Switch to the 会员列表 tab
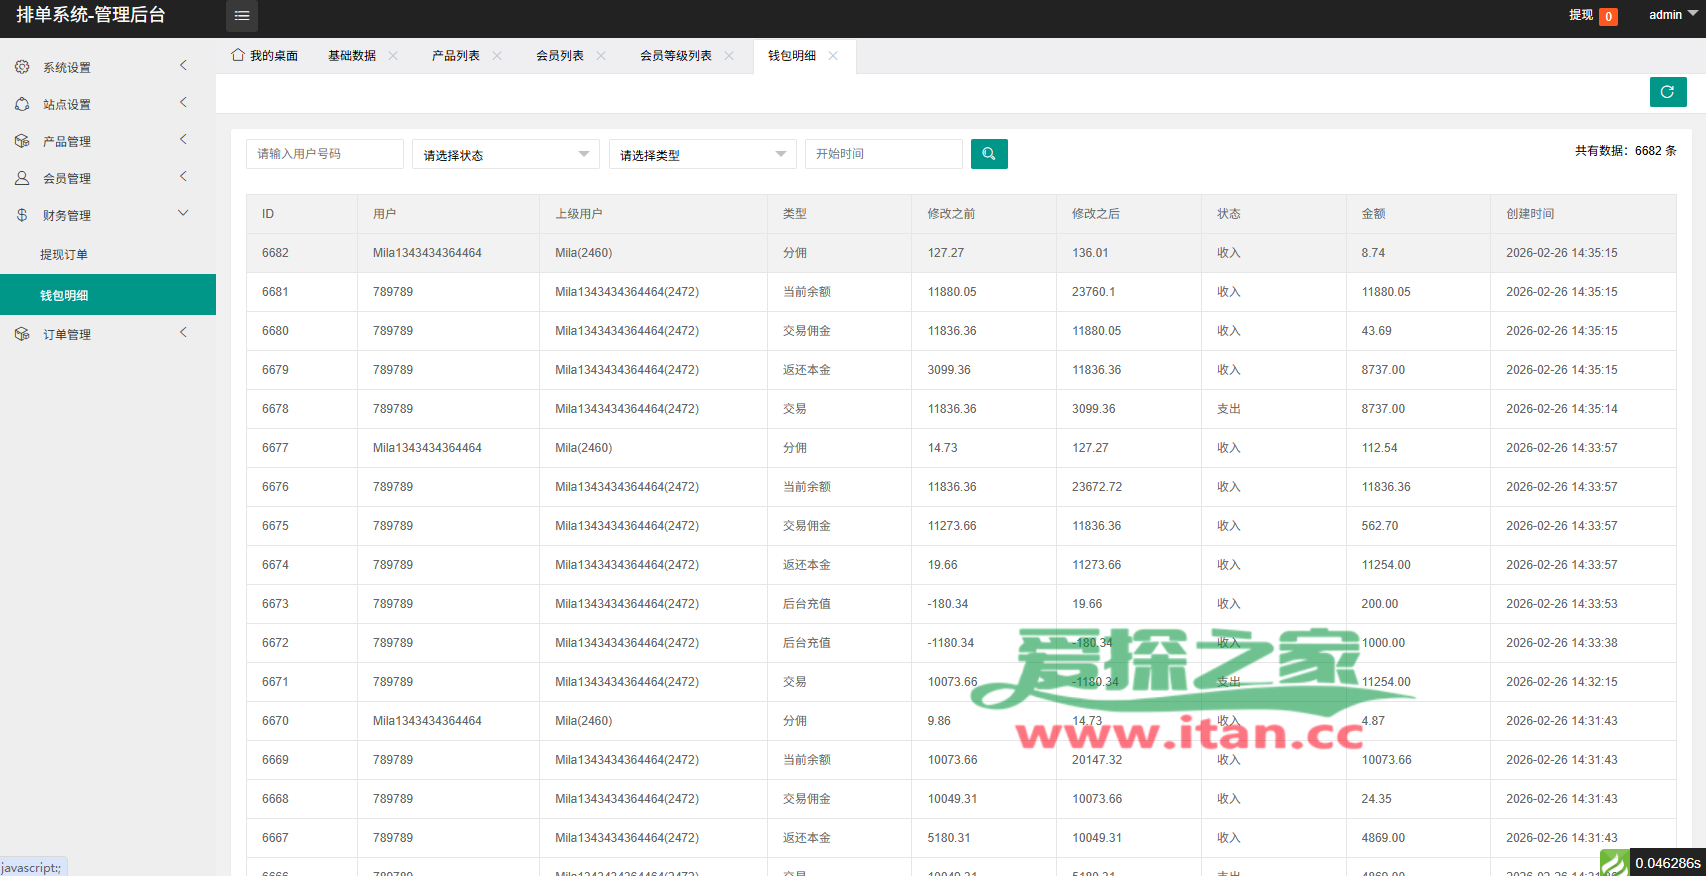Image resolution: width=1706 pixels, height=876 pixels. 559,56
